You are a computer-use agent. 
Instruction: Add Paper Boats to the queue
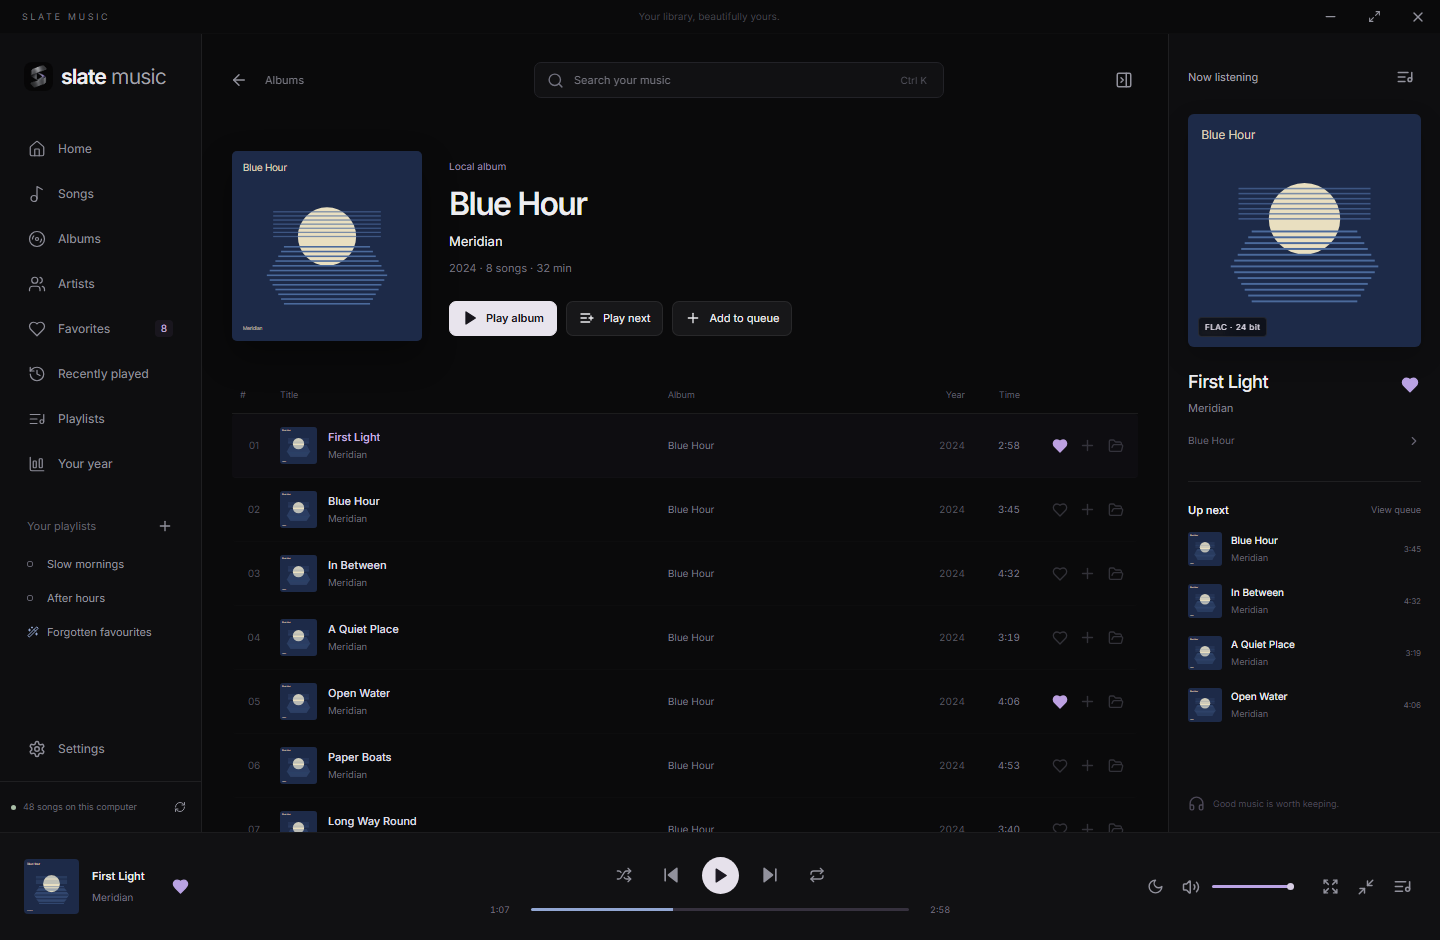1087,766
